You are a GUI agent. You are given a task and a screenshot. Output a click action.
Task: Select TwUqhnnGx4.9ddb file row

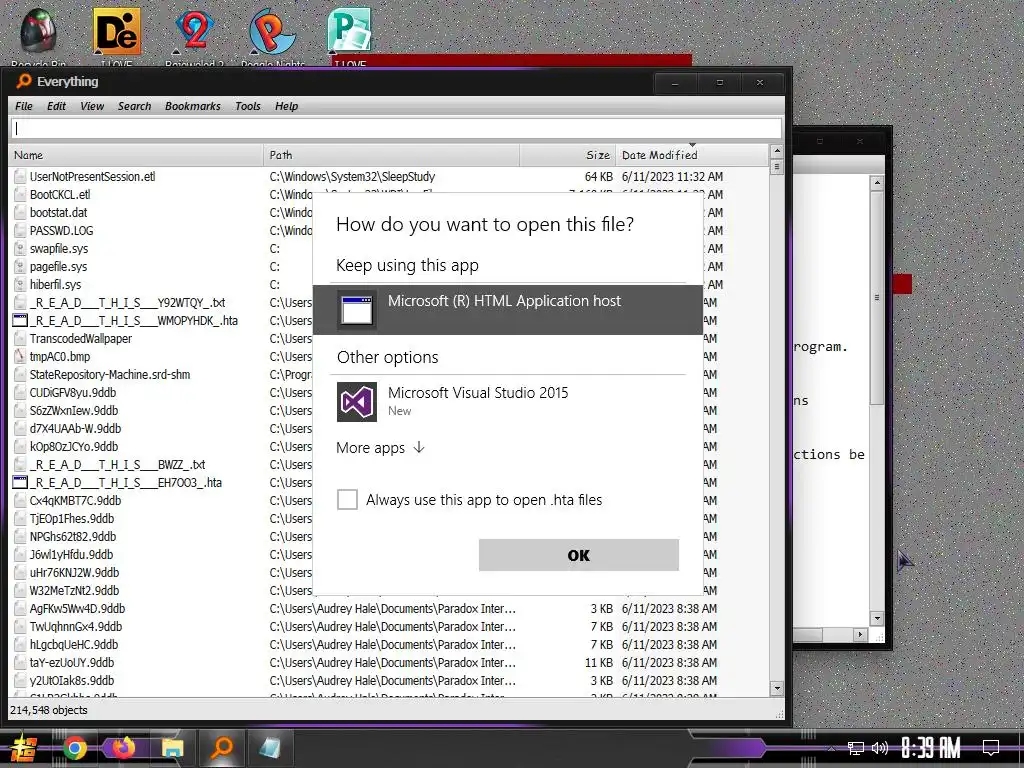[x=389, y=626]
